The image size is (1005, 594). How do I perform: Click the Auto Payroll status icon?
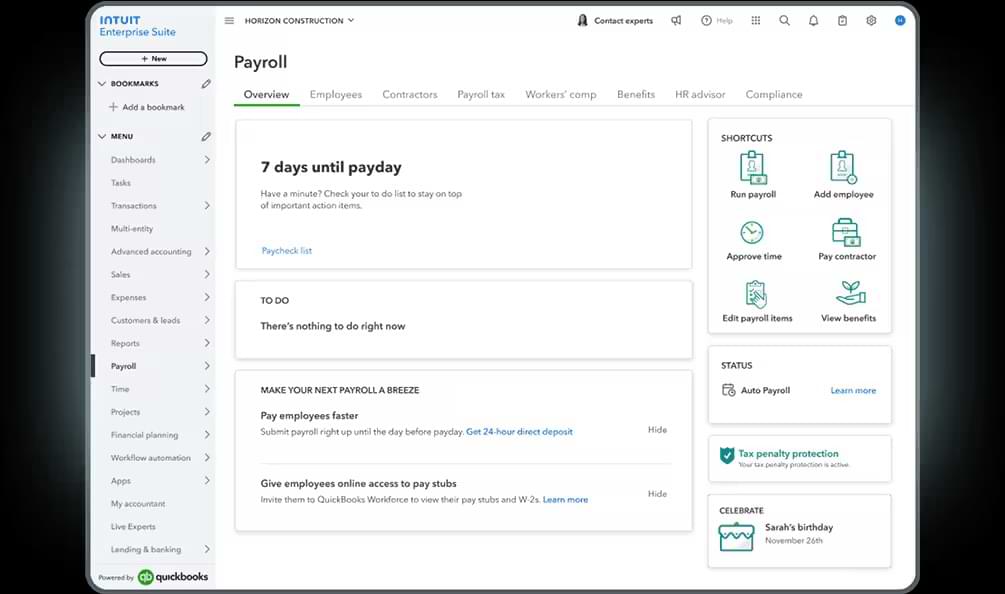tap(729, 390)
